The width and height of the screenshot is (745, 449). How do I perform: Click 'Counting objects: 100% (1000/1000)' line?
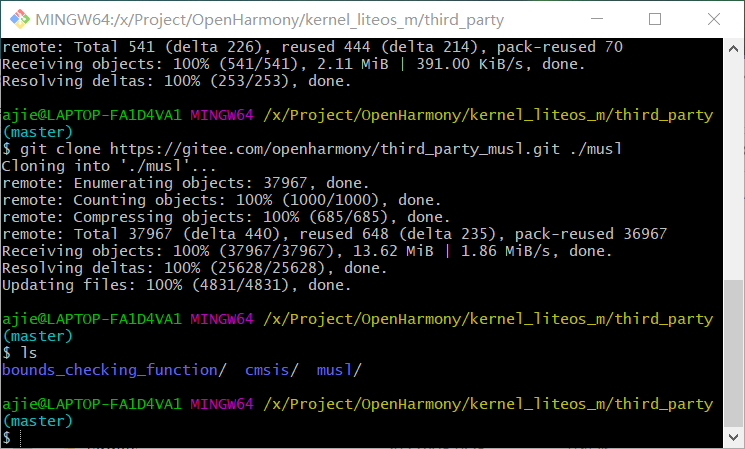point(221,200)
